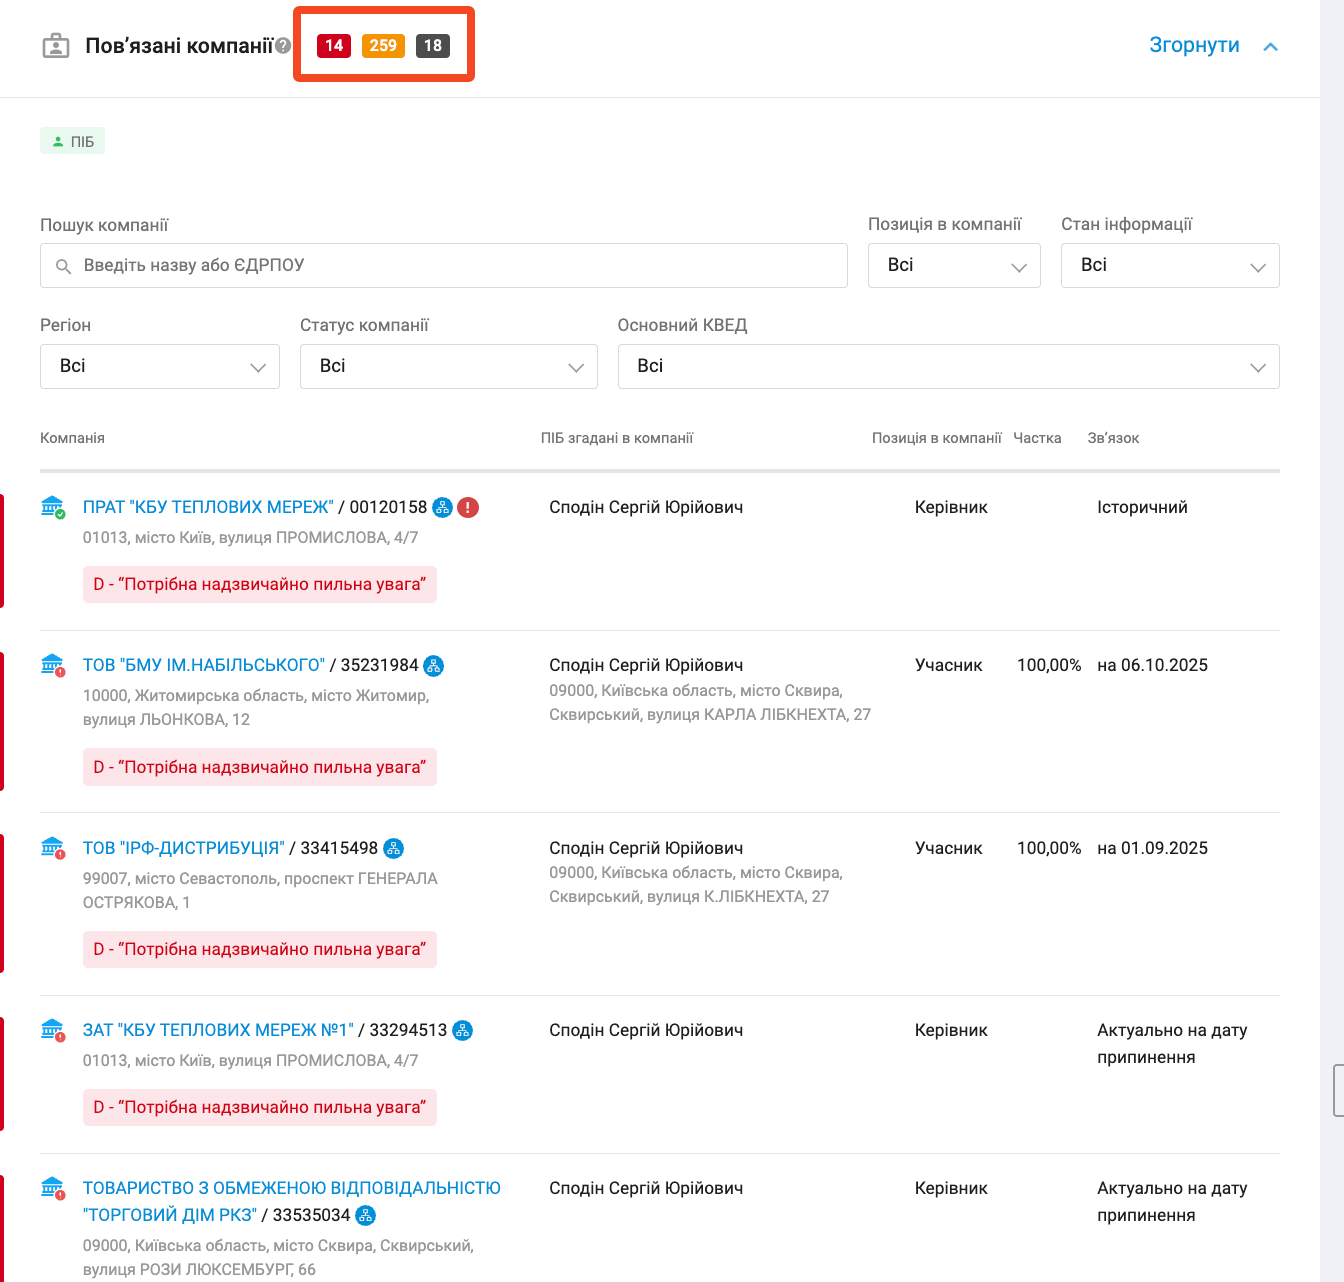
Task: Open ЗАТ "КБУ ТЕПЛОВИХ МЕРЕЖ №1" link
Action: click(218, 1031)
